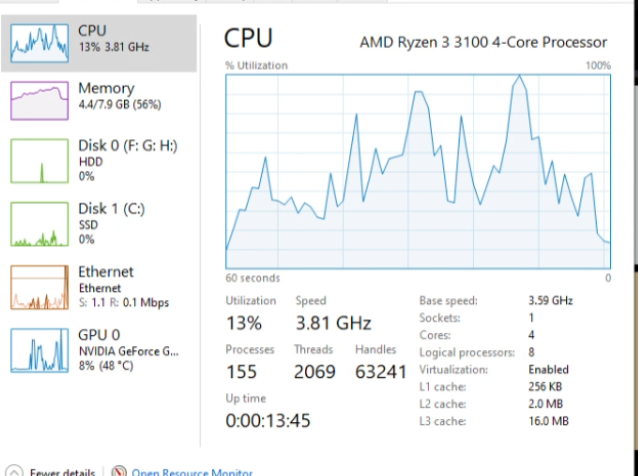The width and height of the screenshot is (638, 476).
Task: Click the Handles count 63241
Action: click(x=381, y=372)
